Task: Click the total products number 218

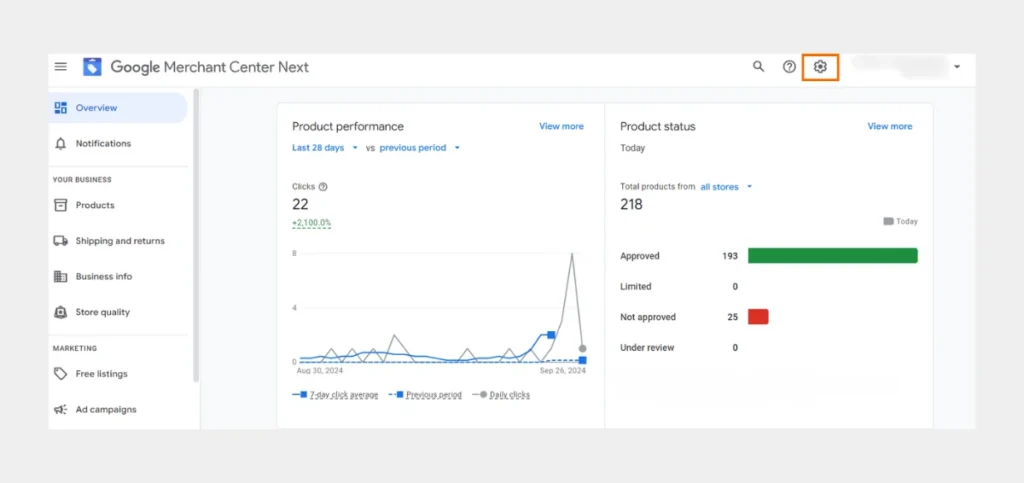Action: click(632, 204)
